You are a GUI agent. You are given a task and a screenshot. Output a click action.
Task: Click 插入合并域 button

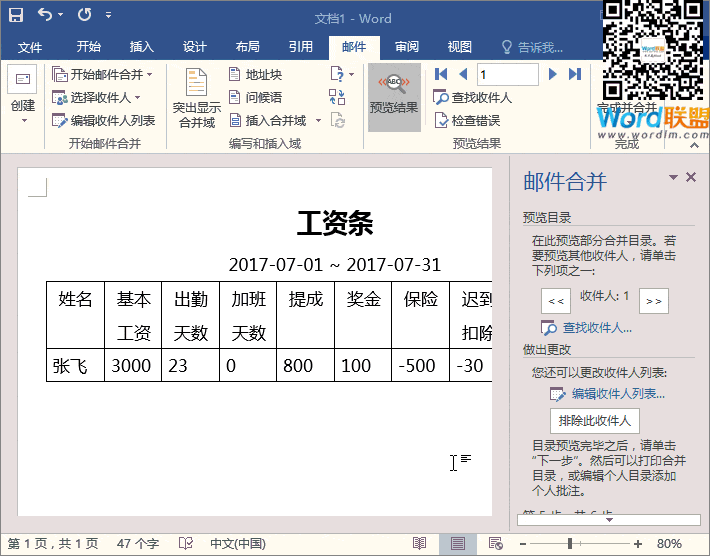(268, 120)
